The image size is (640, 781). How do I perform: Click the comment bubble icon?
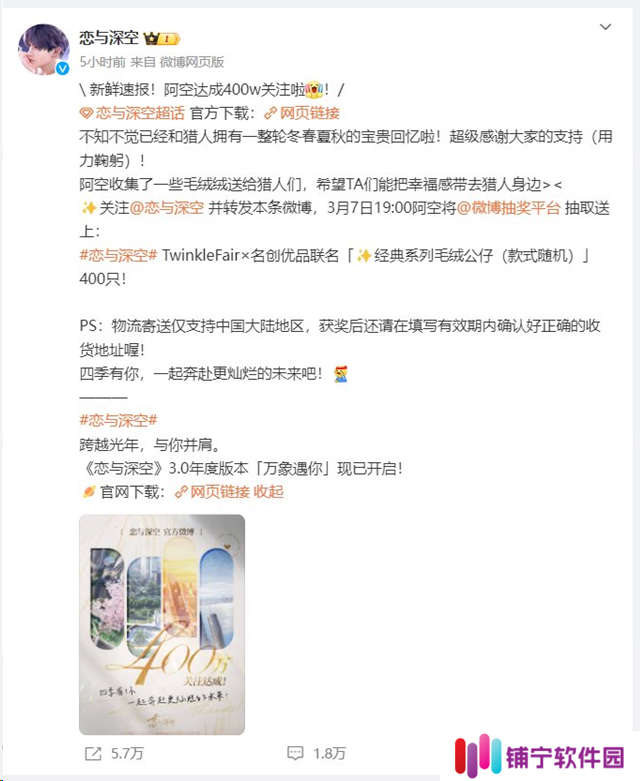click(295, 753)
